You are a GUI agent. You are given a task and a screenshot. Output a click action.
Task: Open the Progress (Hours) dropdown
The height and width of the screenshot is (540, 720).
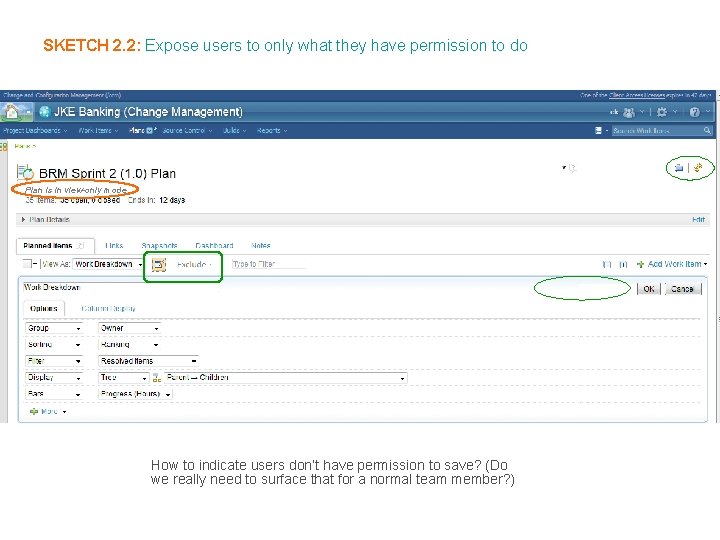135,394
